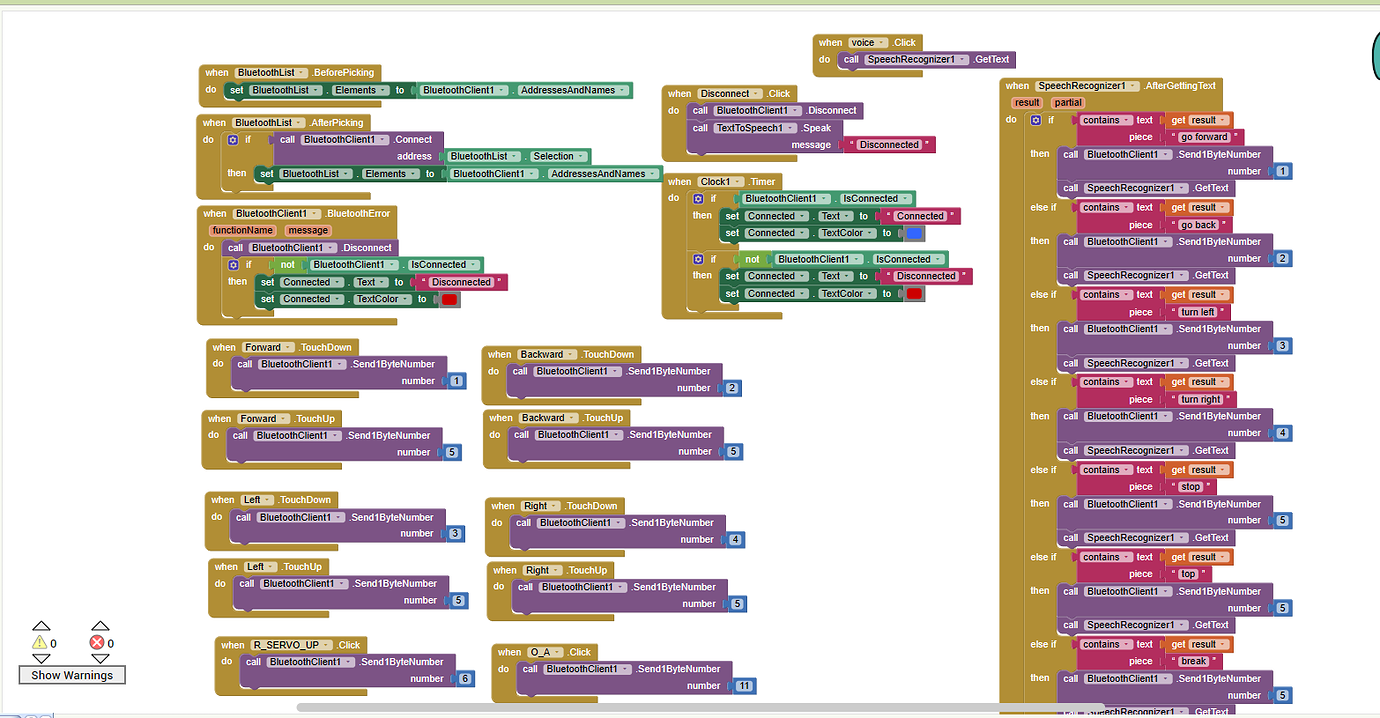Click gear on the Clock1.Timer 'if not' block
The height and width of the screenshot is (718, 1380).
point(698,259)
